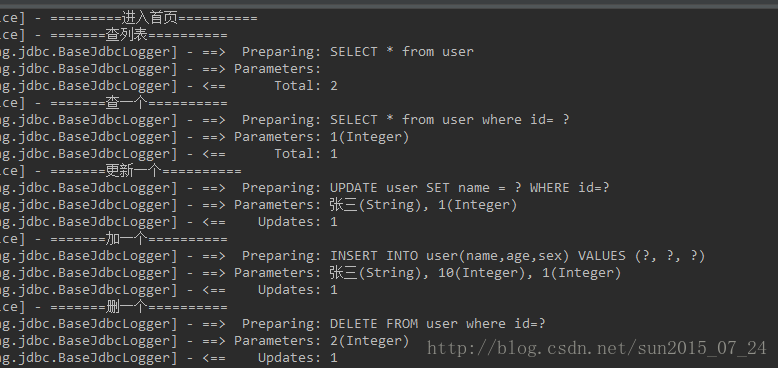
Task: Click the '删一个' separator log line
Action: (x=114, y=307)
